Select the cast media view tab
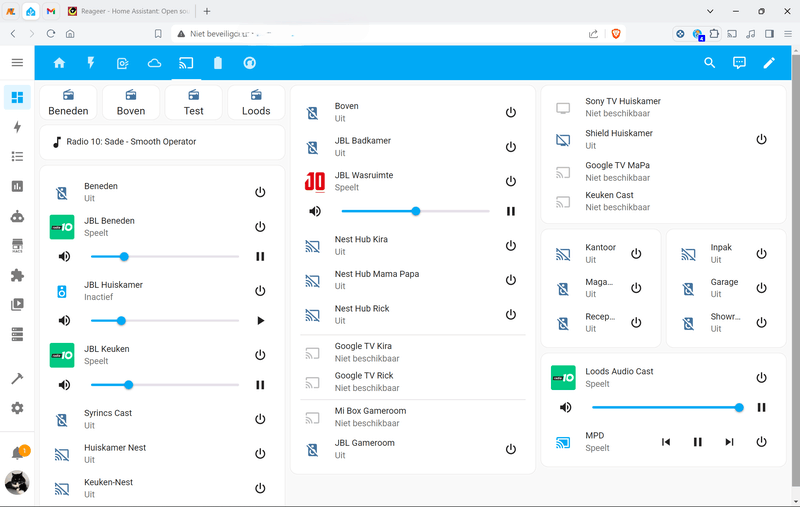 coord(186,63)
